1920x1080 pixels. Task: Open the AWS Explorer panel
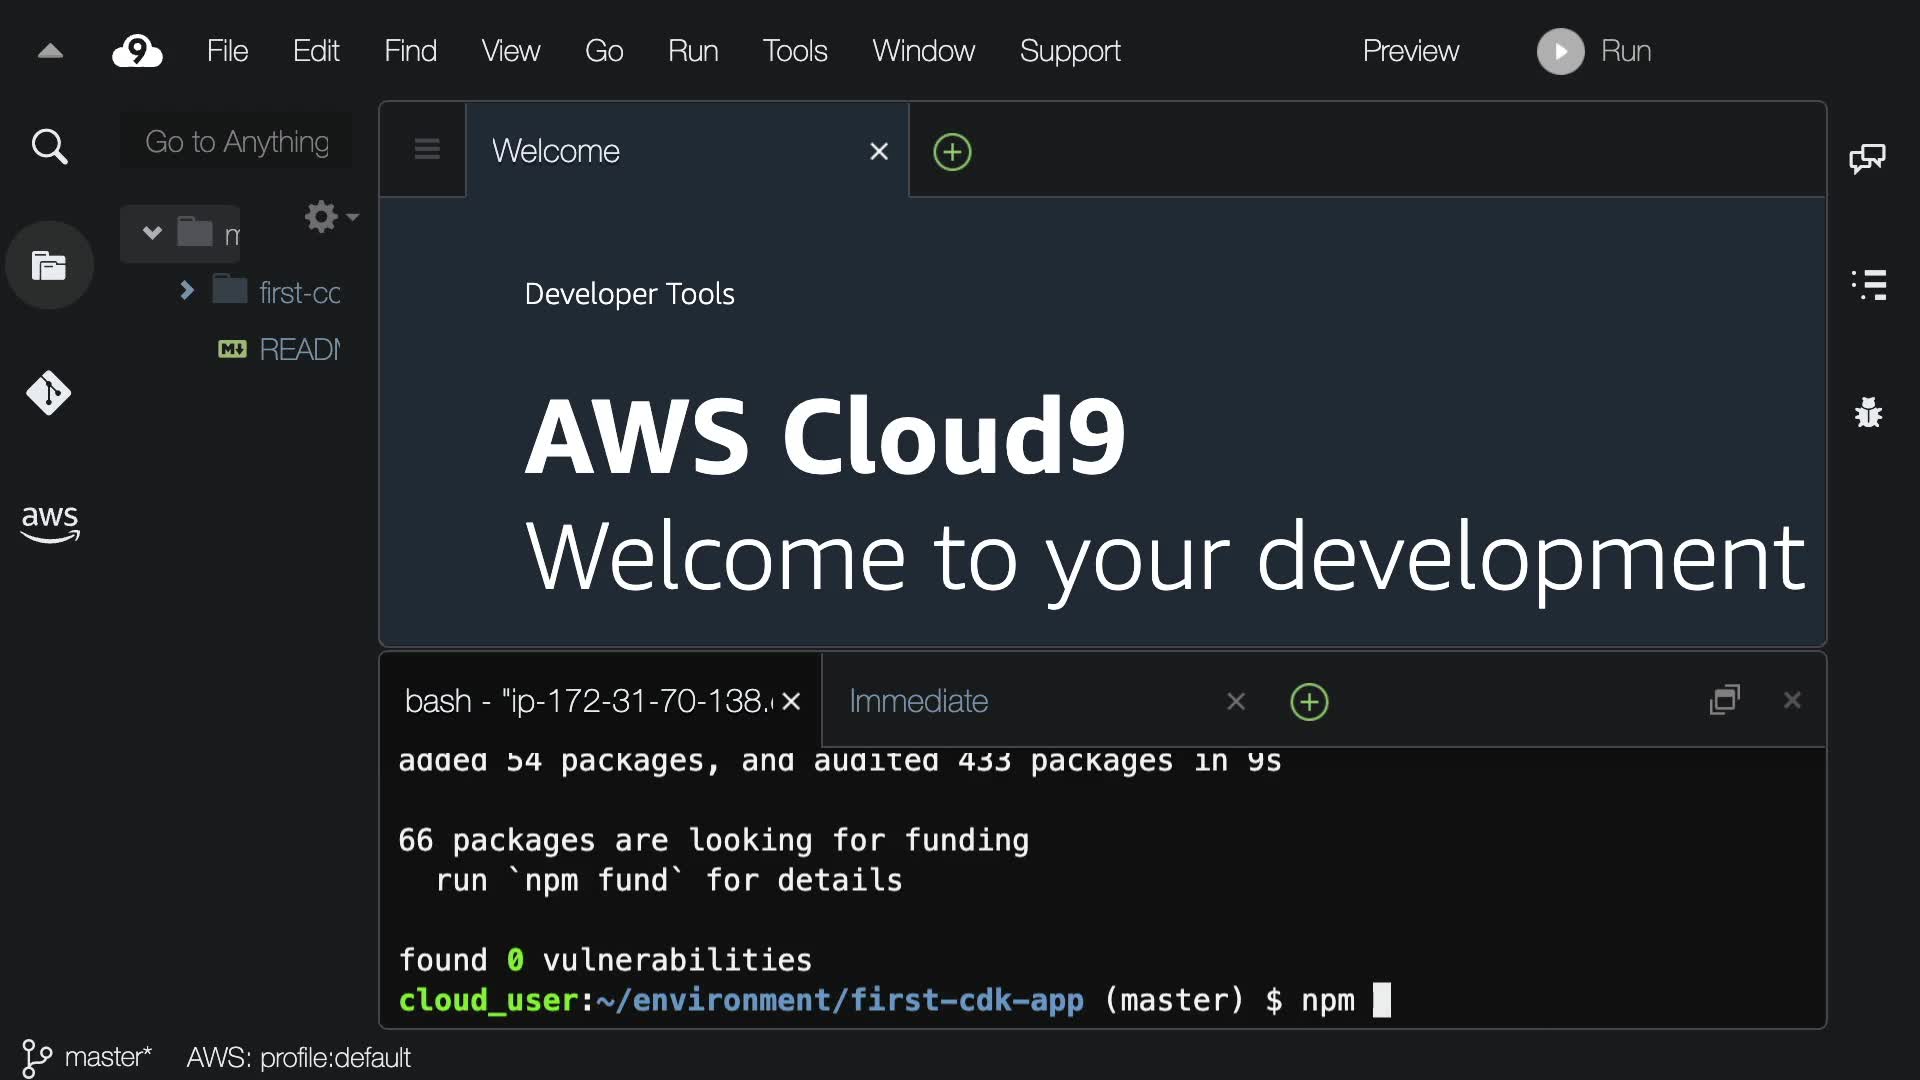pos(49,522)
